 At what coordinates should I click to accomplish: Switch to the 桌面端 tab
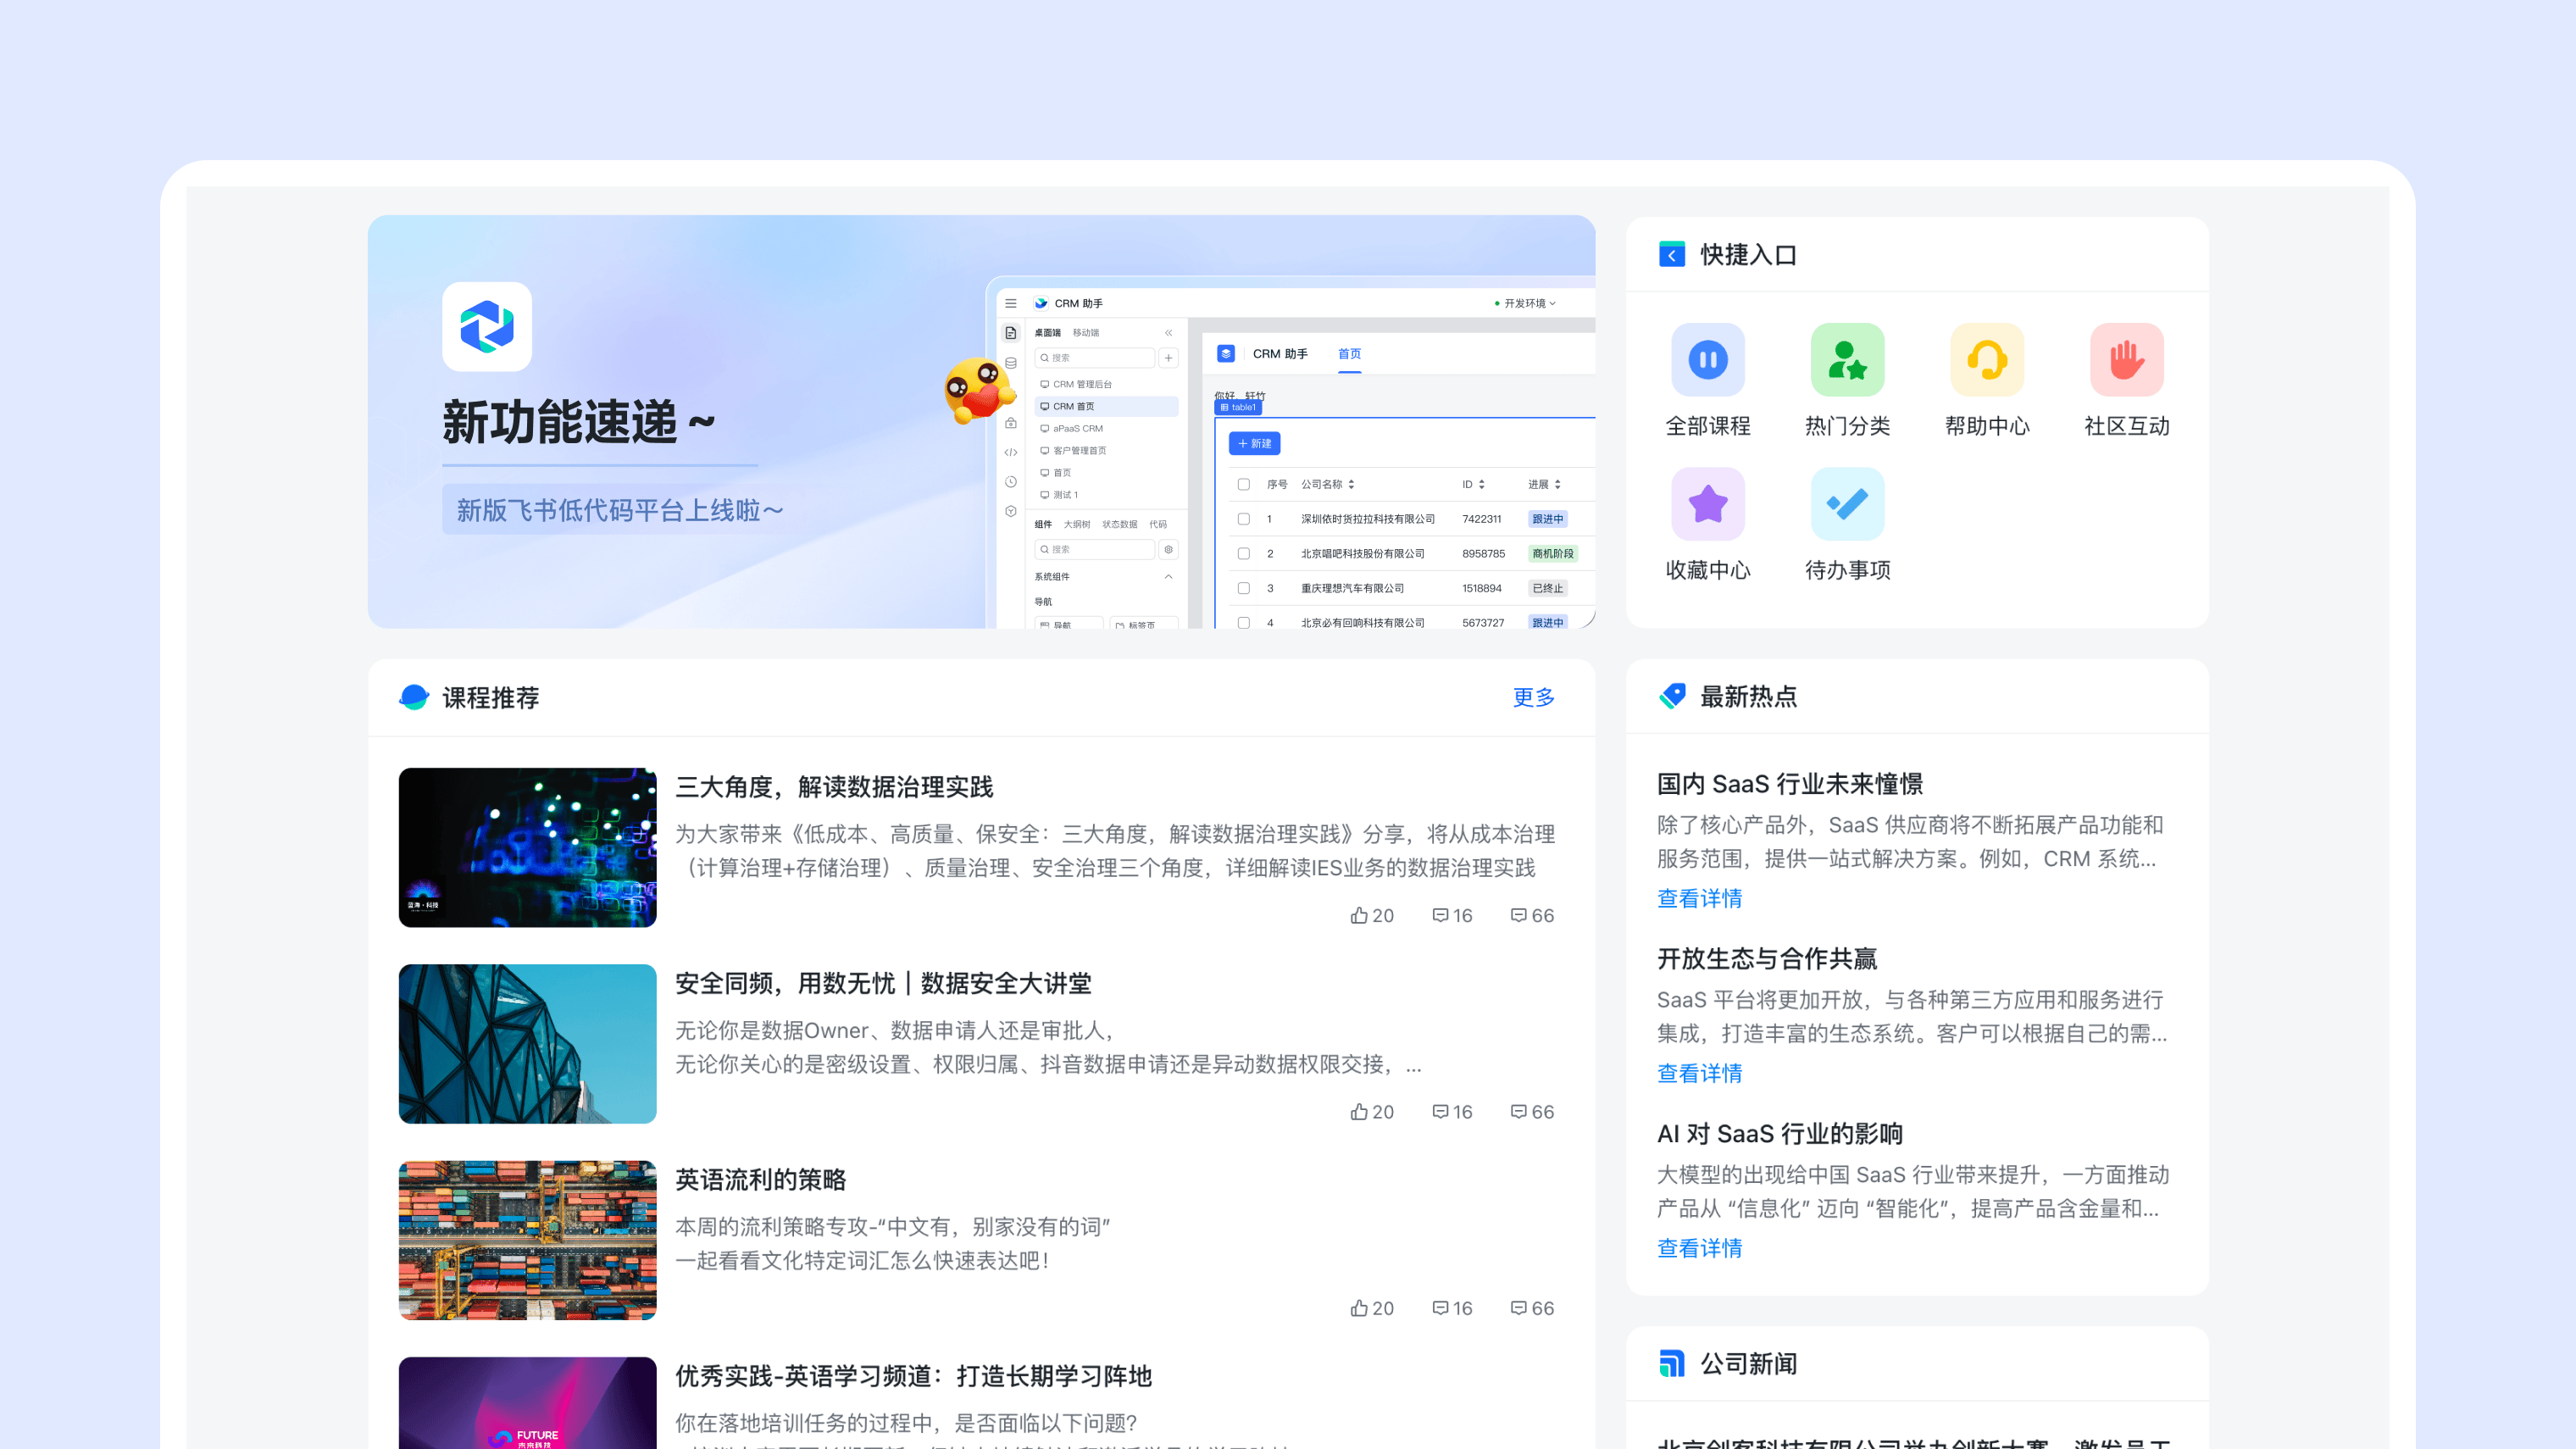pos(1047,333)
